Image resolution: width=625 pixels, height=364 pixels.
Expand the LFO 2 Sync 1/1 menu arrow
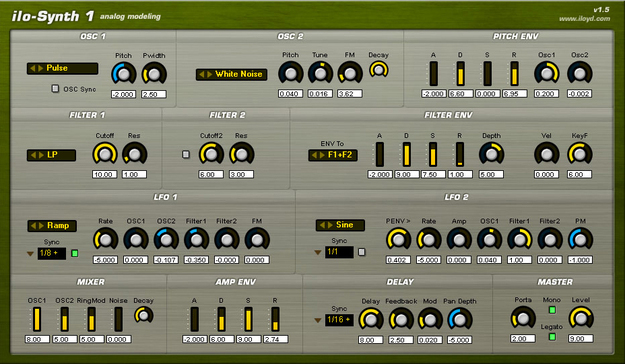pos(318,252)
